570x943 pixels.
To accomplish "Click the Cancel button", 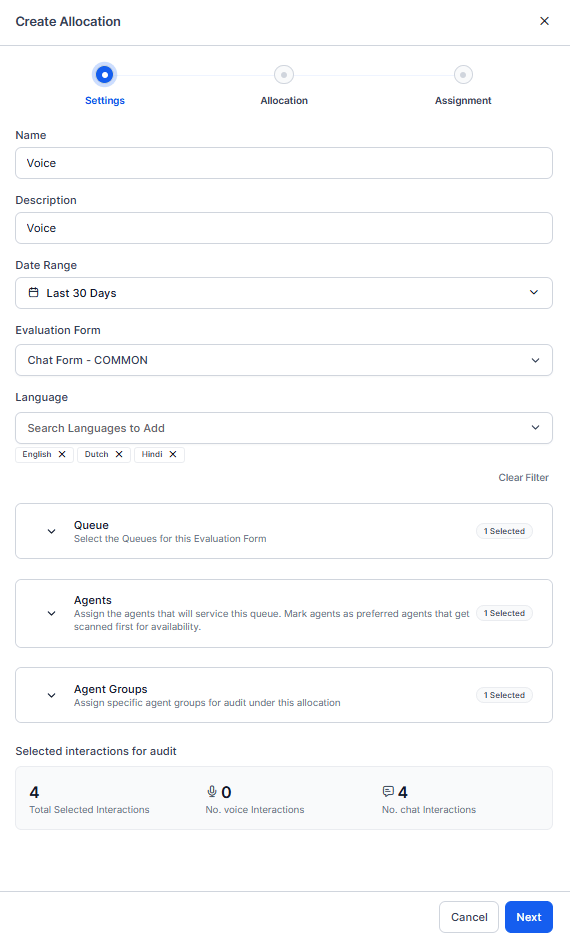I will click(469, 917).
